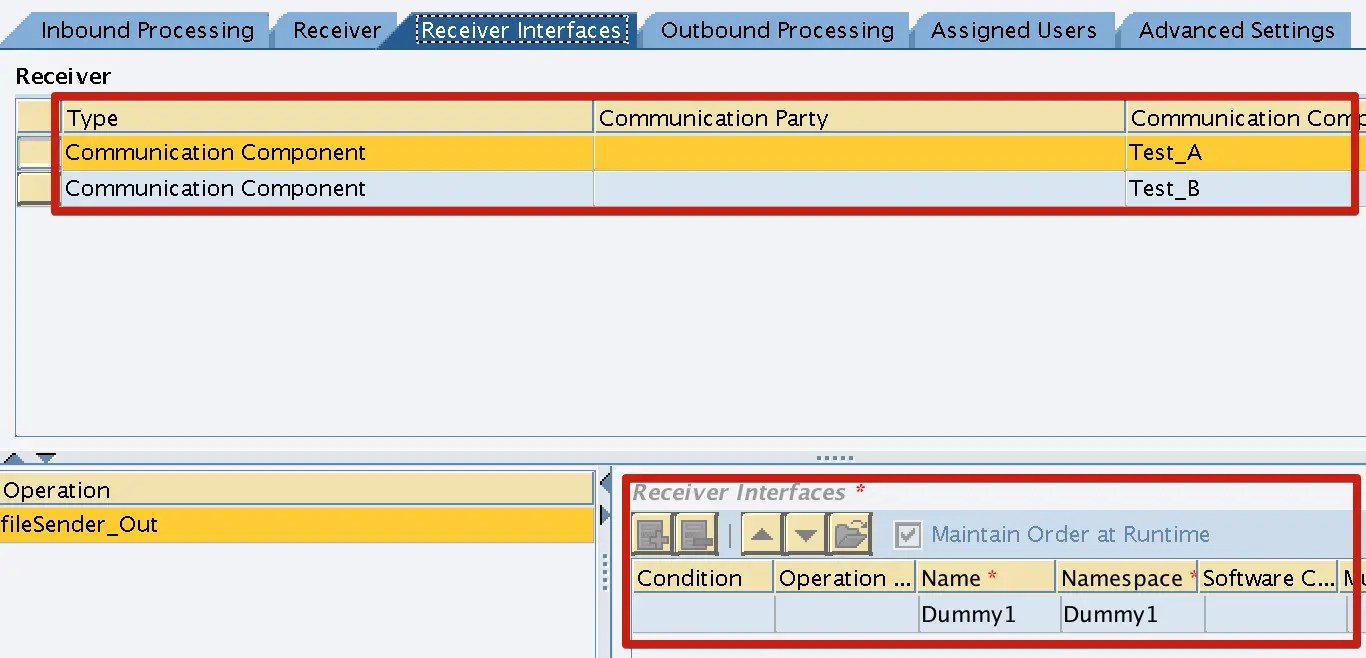The height and width of the screenshot is (658, 1366).
Task: Toggle the Maintain Order at Runtime checkbox
Action: pos(907,534)
